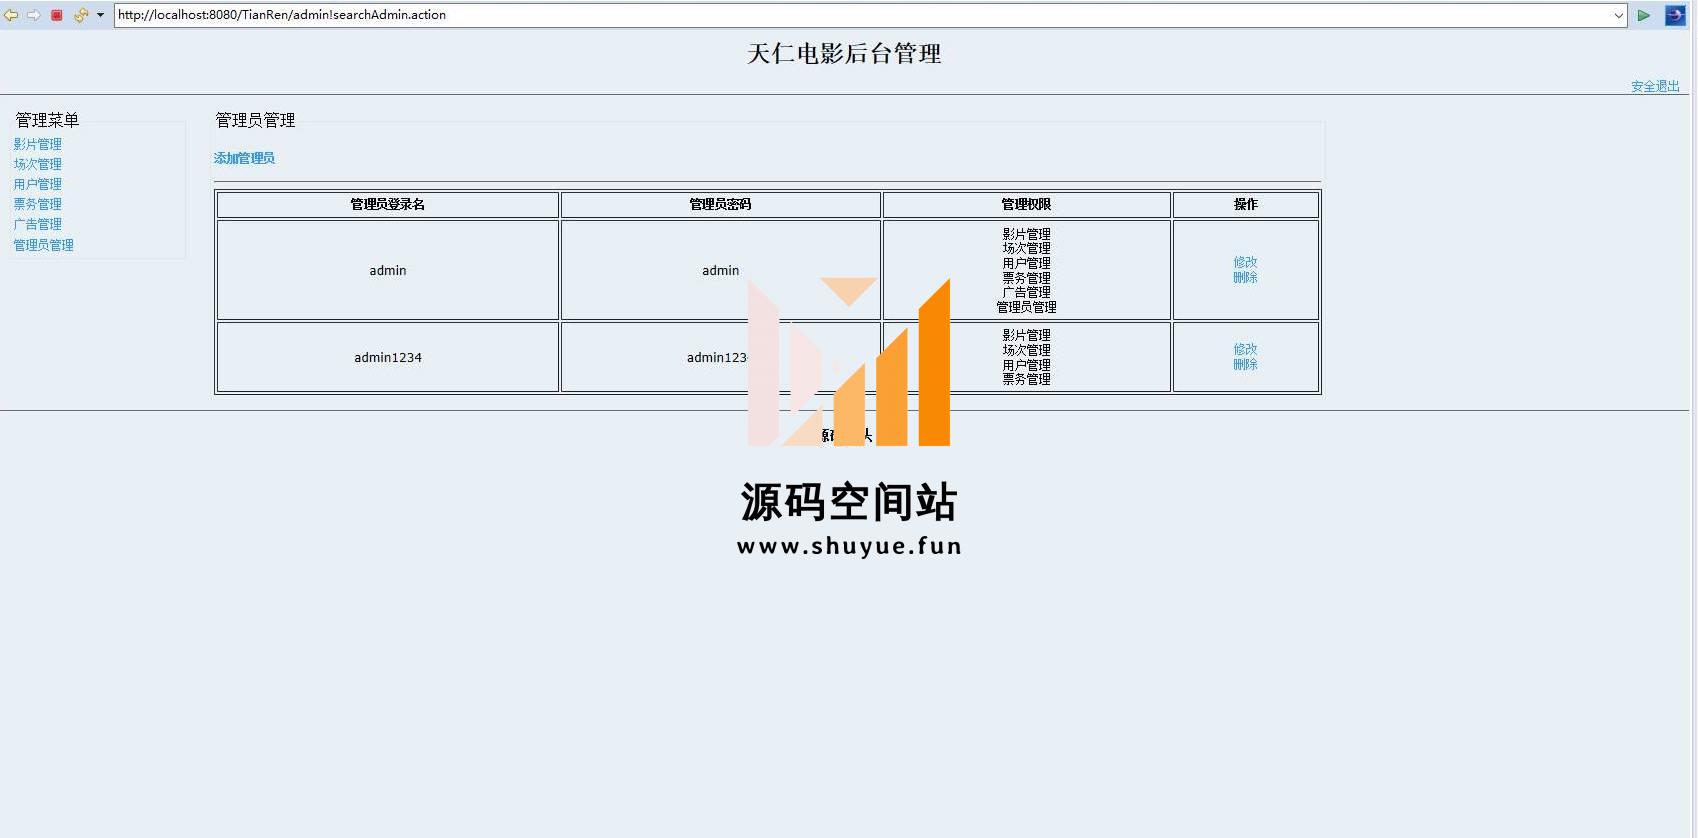Click 管理员管理 in the admin row's permissions
This screenshot has height=838, width=1698.
coord(1026,307)
